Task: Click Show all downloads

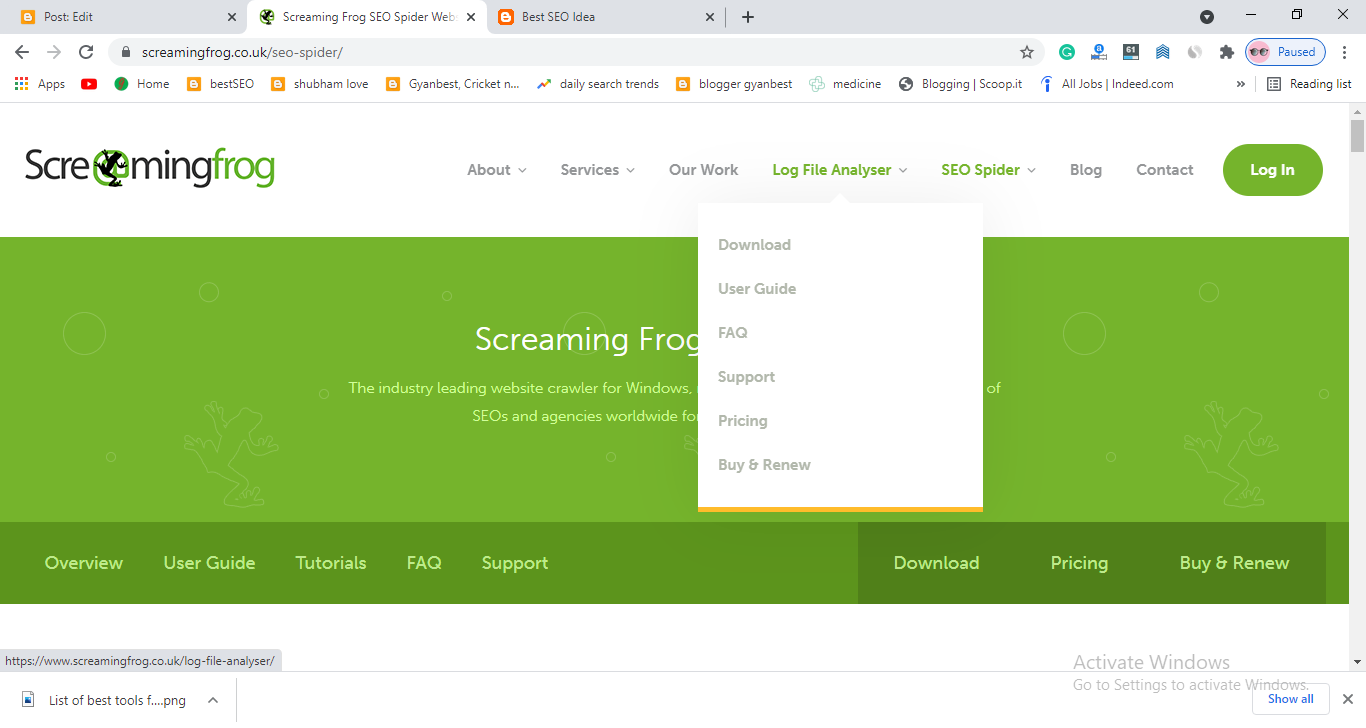Action: click(1291, 699)
